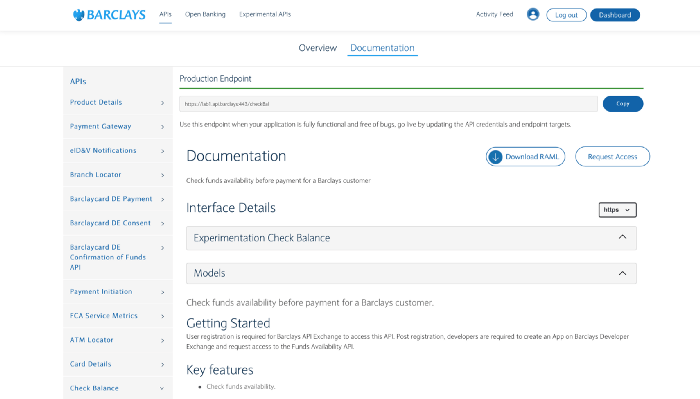700x399 pixels.
Task: Open the user profile avatar icon
Action: coord(533,14)
